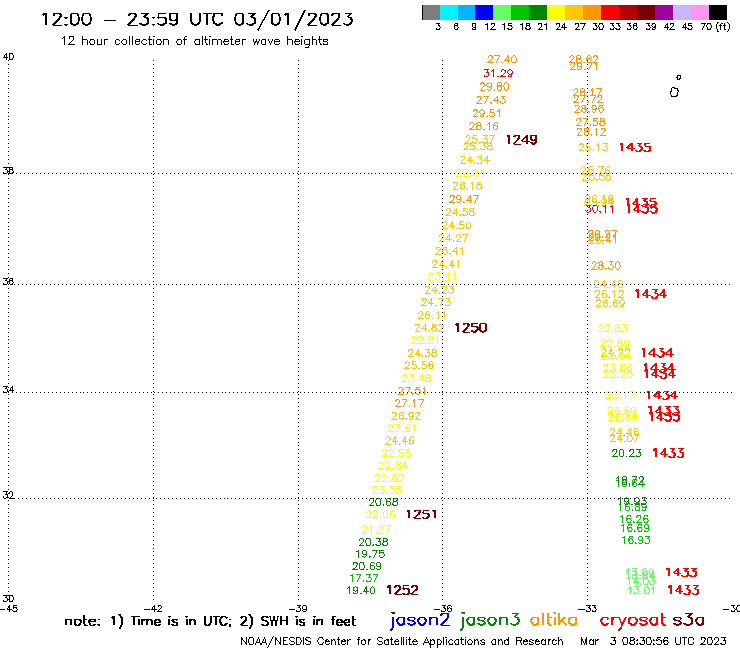Click the altika satellite legend label
740x650 pixels.
(x=554, y=620)
